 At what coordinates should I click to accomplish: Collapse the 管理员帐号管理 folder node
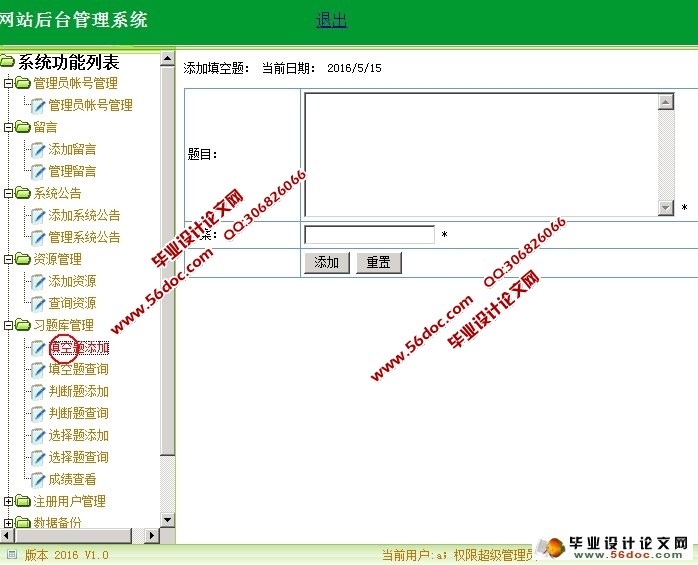tap(8, 83)
